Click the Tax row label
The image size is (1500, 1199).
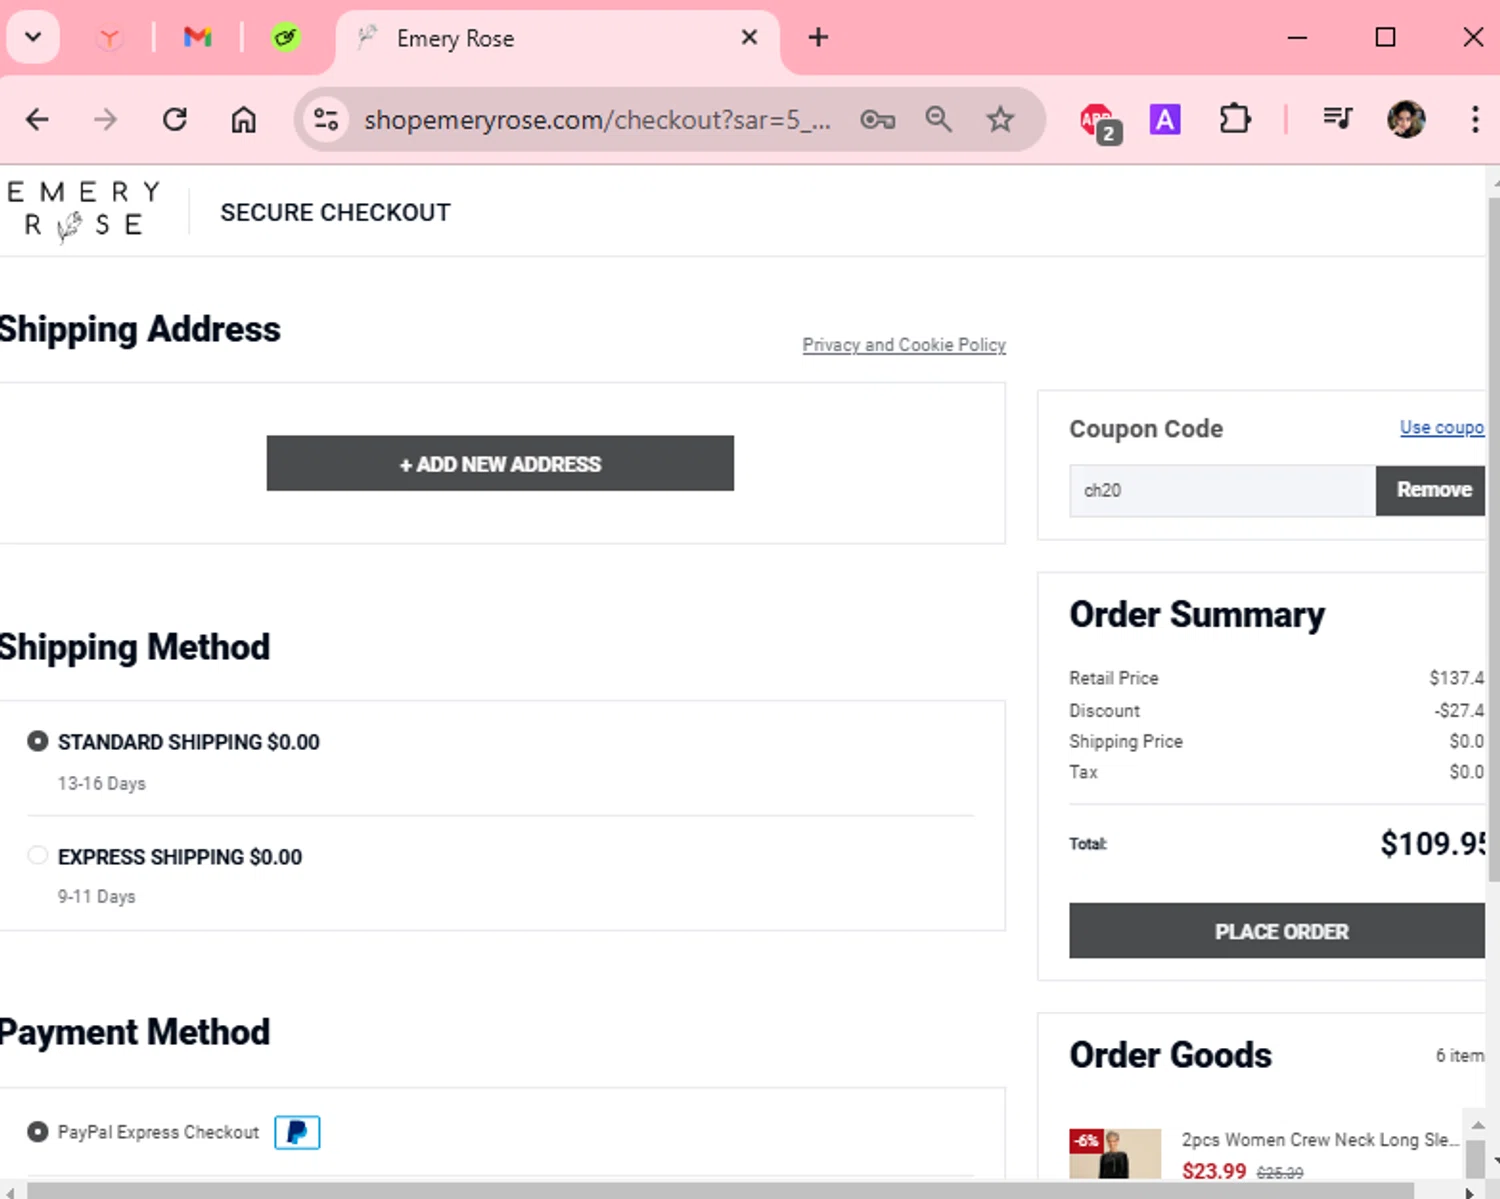[1084, 772]
